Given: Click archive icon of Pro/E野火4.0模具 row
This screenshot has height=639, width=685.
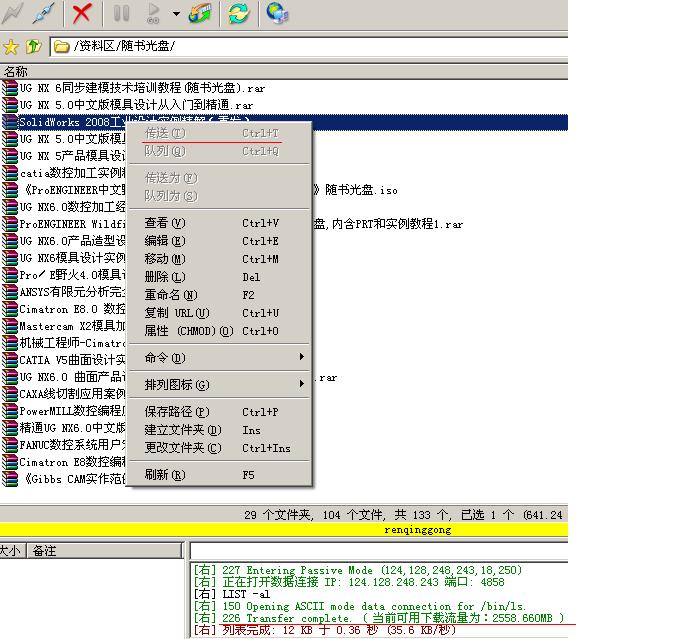Looking at the screenshot, I should click(x=10, y=275).
